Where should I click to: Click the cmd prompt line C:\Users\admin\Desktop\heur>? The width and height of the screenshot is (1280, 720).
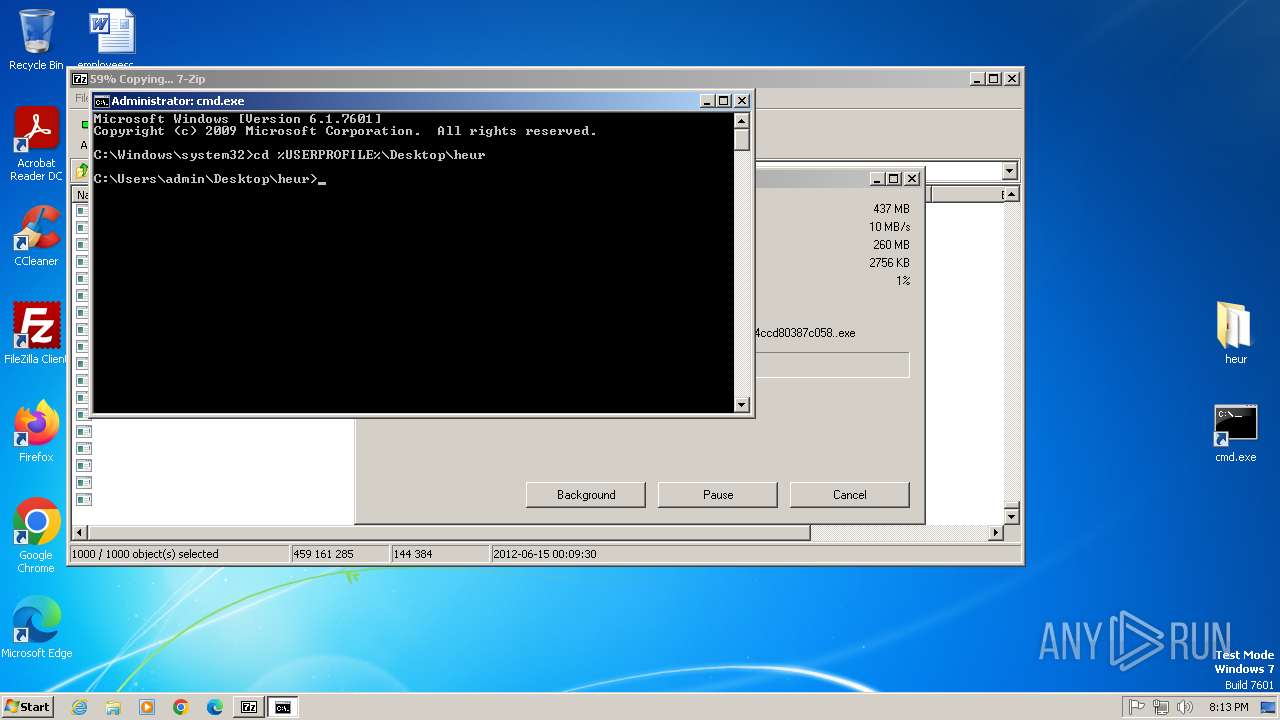(x=206, y=179)
